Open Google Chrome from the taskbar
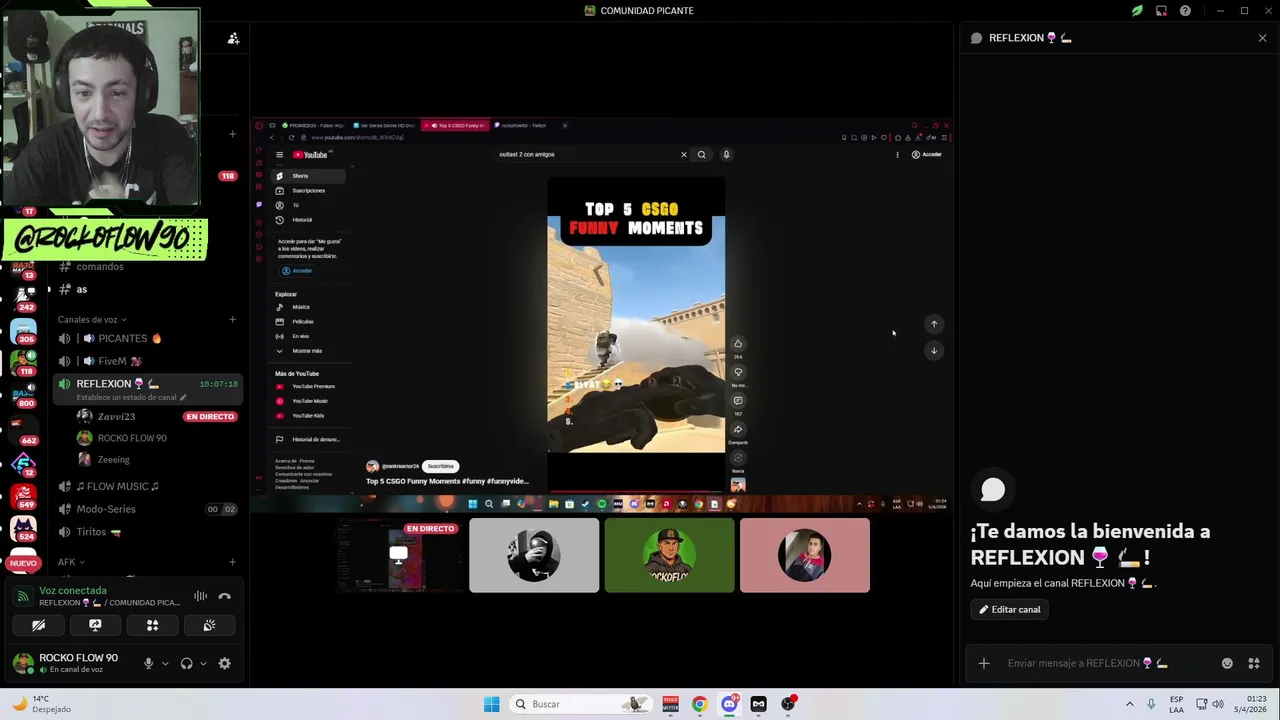The image size is (1280, 720). (x=699, y=704)
